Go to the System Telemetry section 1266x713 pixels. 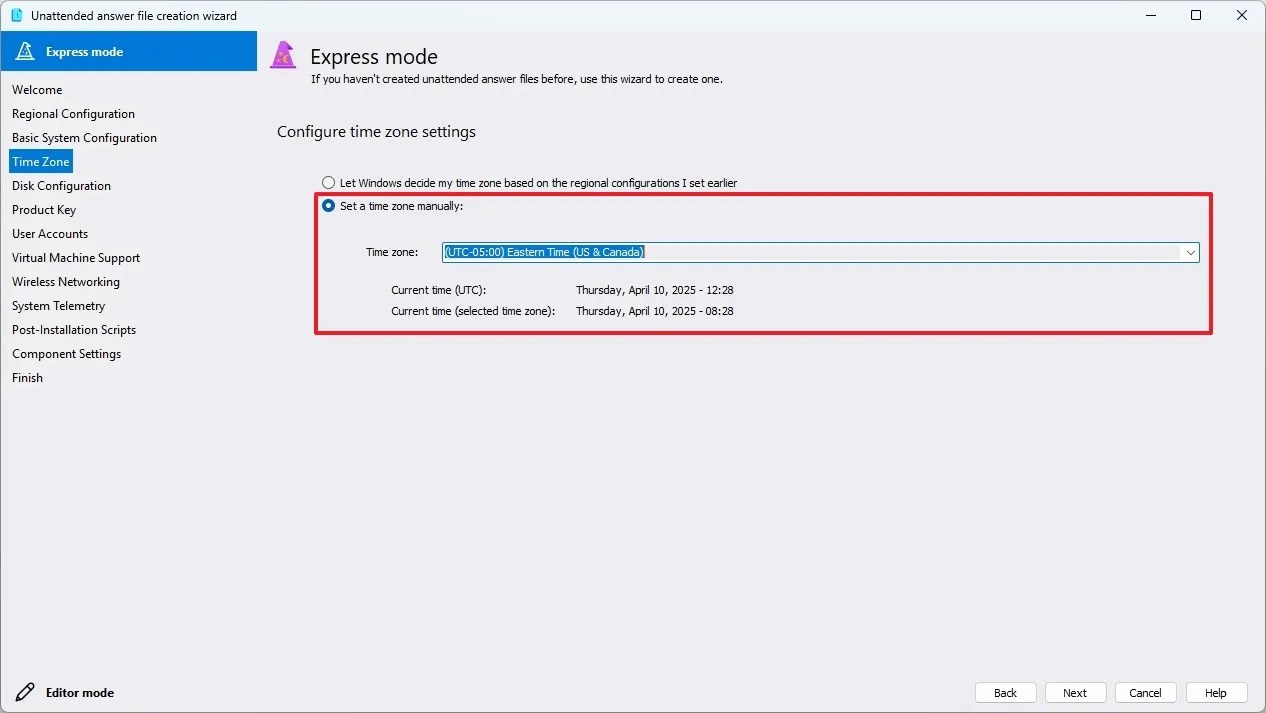pyautogui.click(x=59, y=305)
